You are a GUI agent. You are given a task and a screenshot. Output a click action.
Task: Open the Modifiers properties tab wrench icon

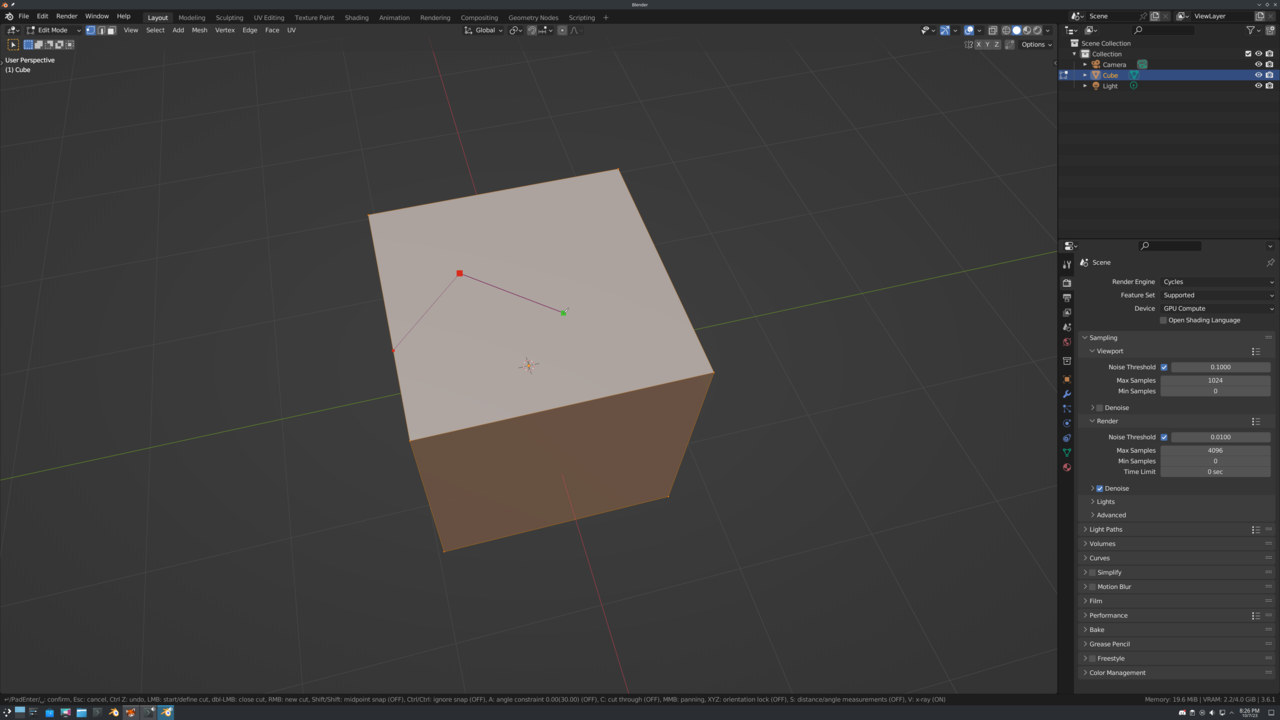(1067, 394)
